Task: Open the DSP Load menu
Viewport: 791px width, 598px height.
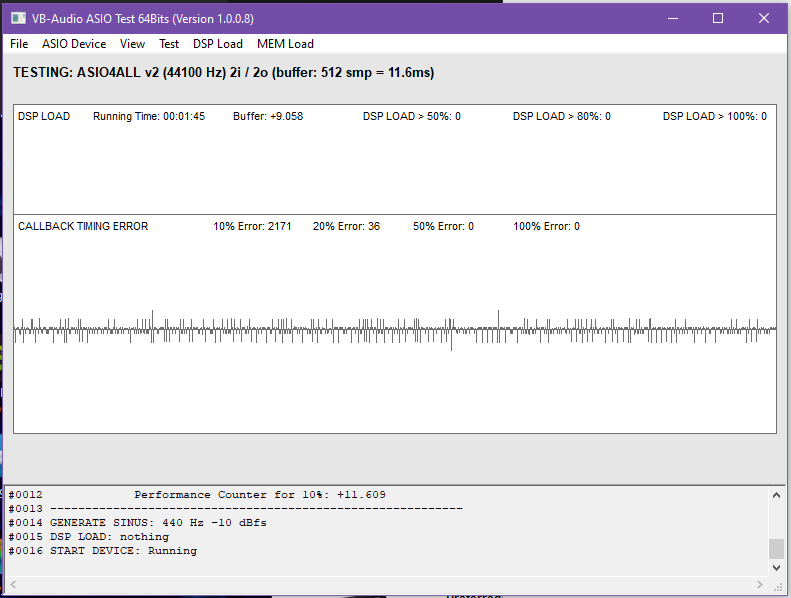Action: coord(218,44)
